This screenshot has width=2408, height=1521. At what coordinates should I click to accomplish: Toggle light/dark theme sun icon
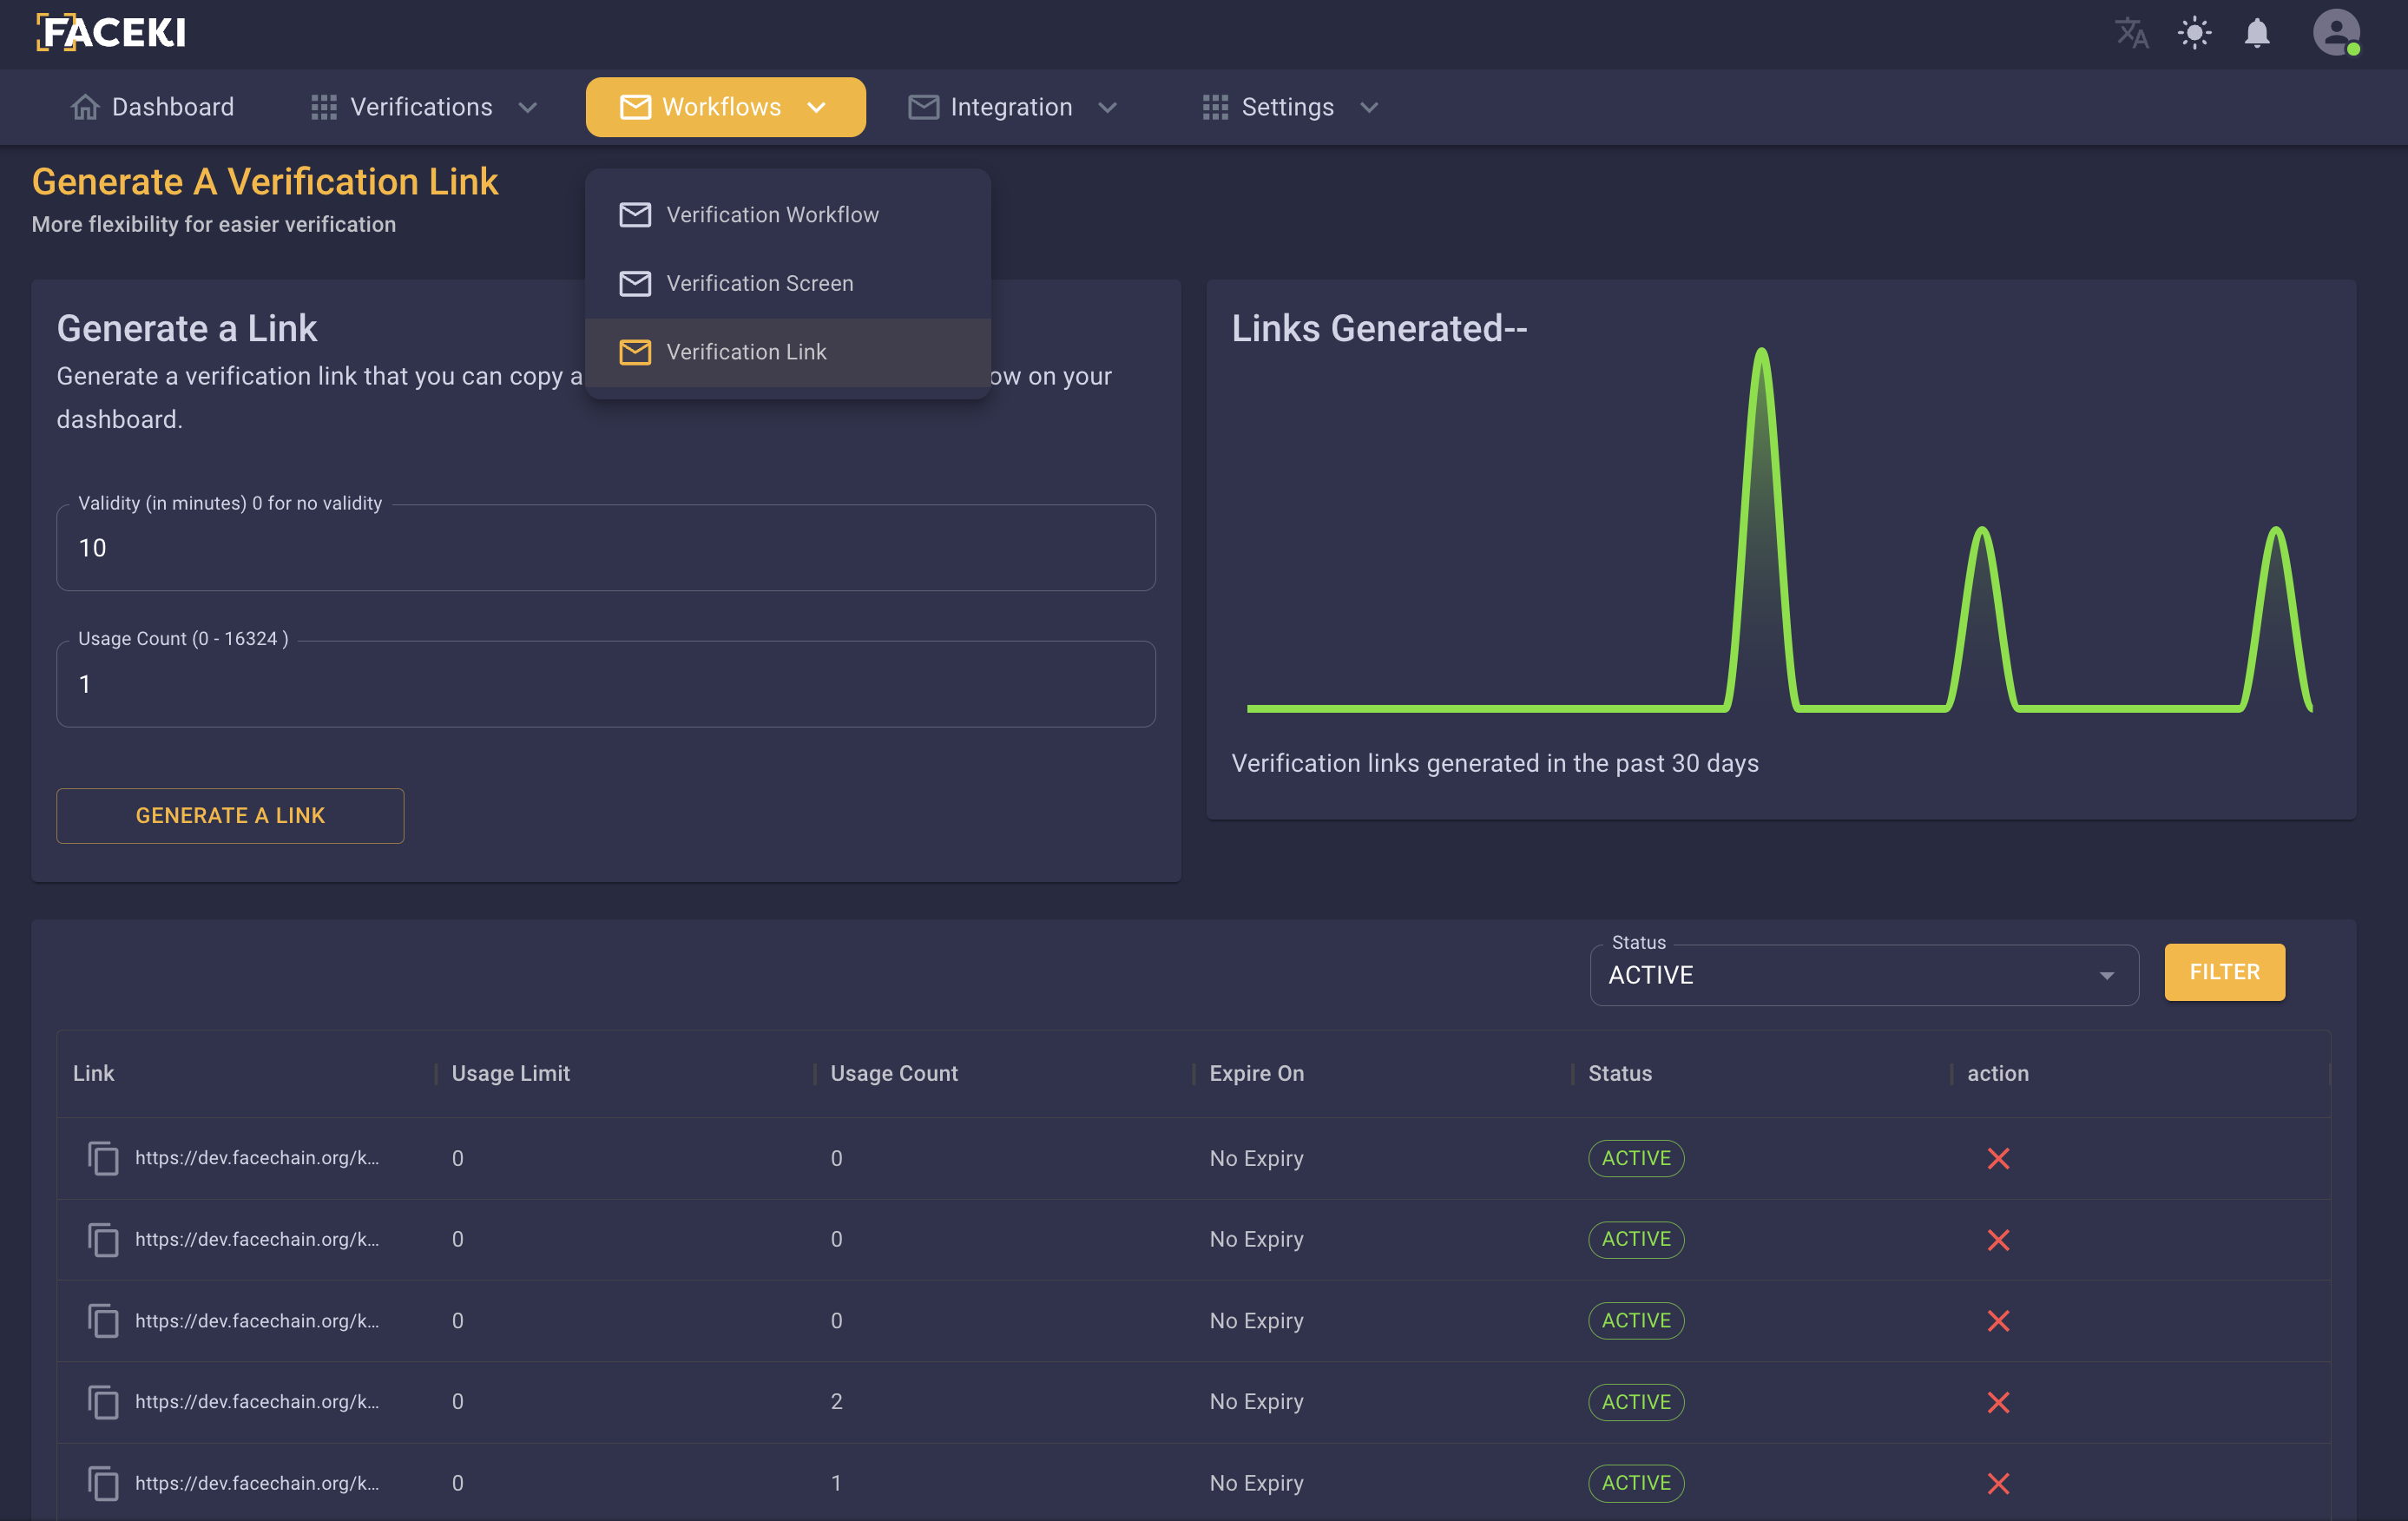pyautogui.click(x=2194, y=33)
